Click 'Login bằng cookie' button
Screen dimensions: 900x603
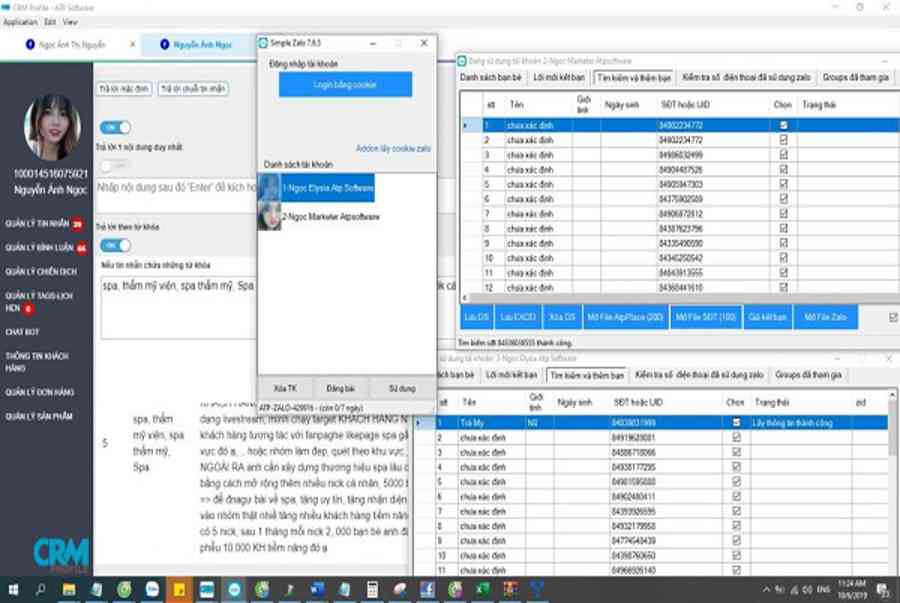point(345,85)
